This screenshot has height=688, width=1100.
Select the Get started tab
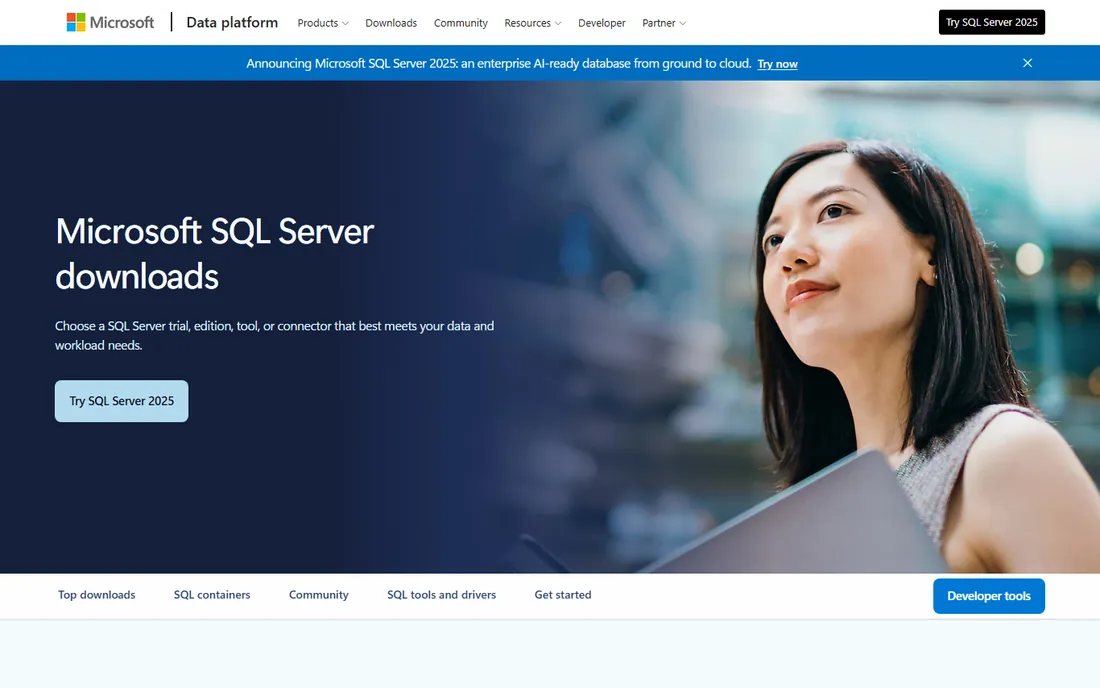(x=563, y=595)
